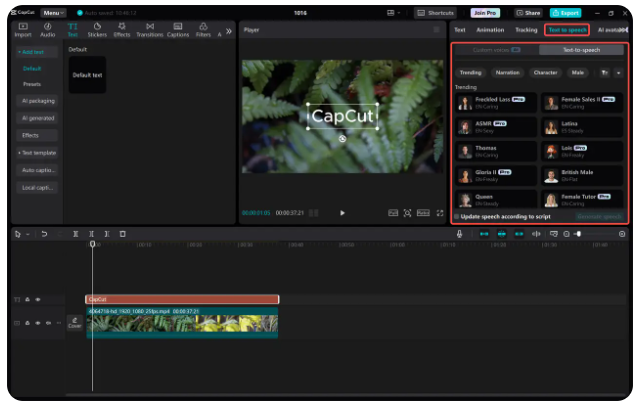Click the microphone record voiceover icon
Viewport: 642px width, 411px height.
(x=459, y=234)
